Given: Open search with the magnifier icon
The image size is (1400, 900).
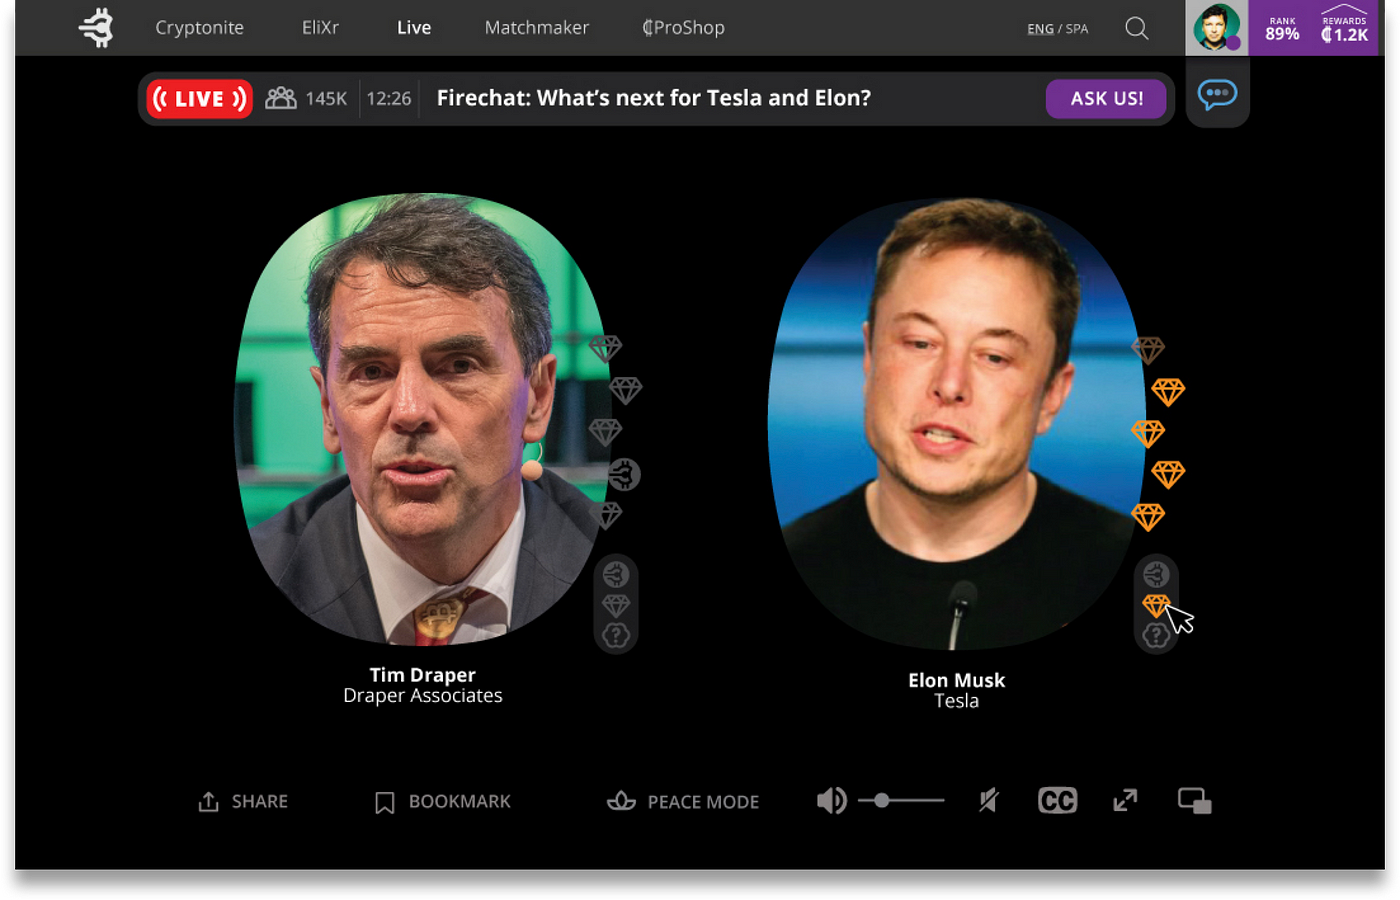Looking at the screenshot, I should point(1137,28).
